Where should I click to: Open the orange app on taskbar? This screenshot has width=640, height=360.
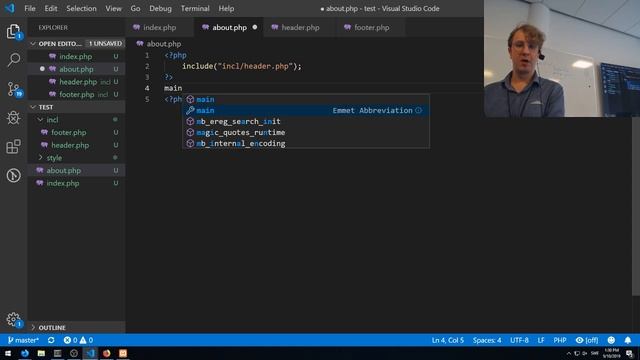[x=123, y=353]
